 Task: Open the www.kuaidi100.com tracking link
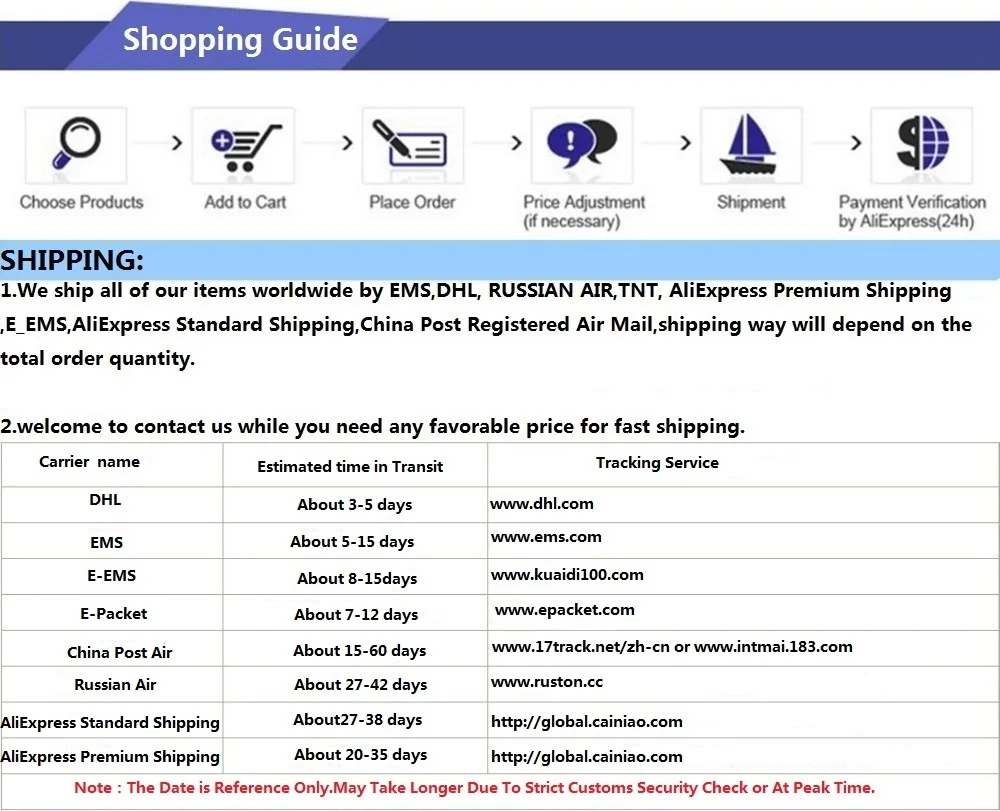tap(567, 574)
